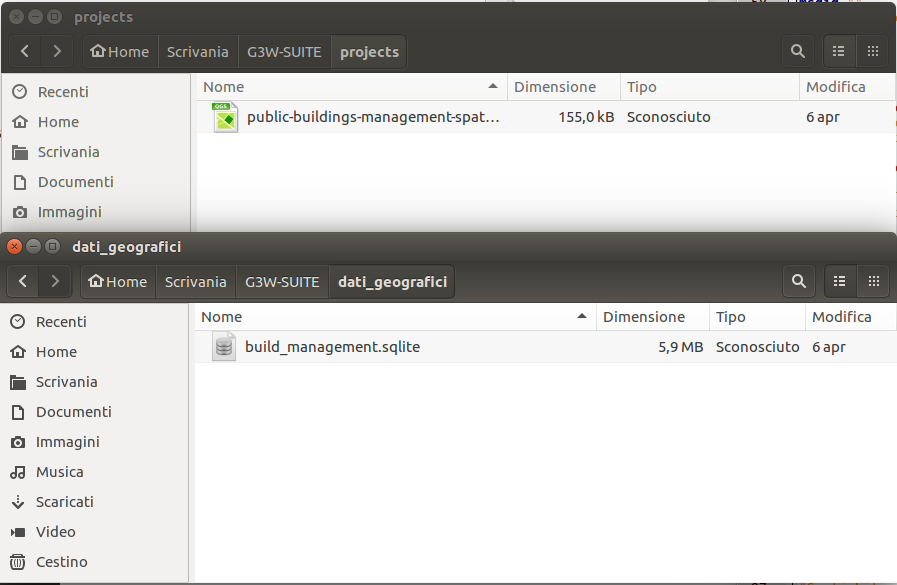Click dati_geografici breadcrumb in path bar
The width and height of the screenshot is (897, 585).
pyautogui.click(x=392, y=282)
